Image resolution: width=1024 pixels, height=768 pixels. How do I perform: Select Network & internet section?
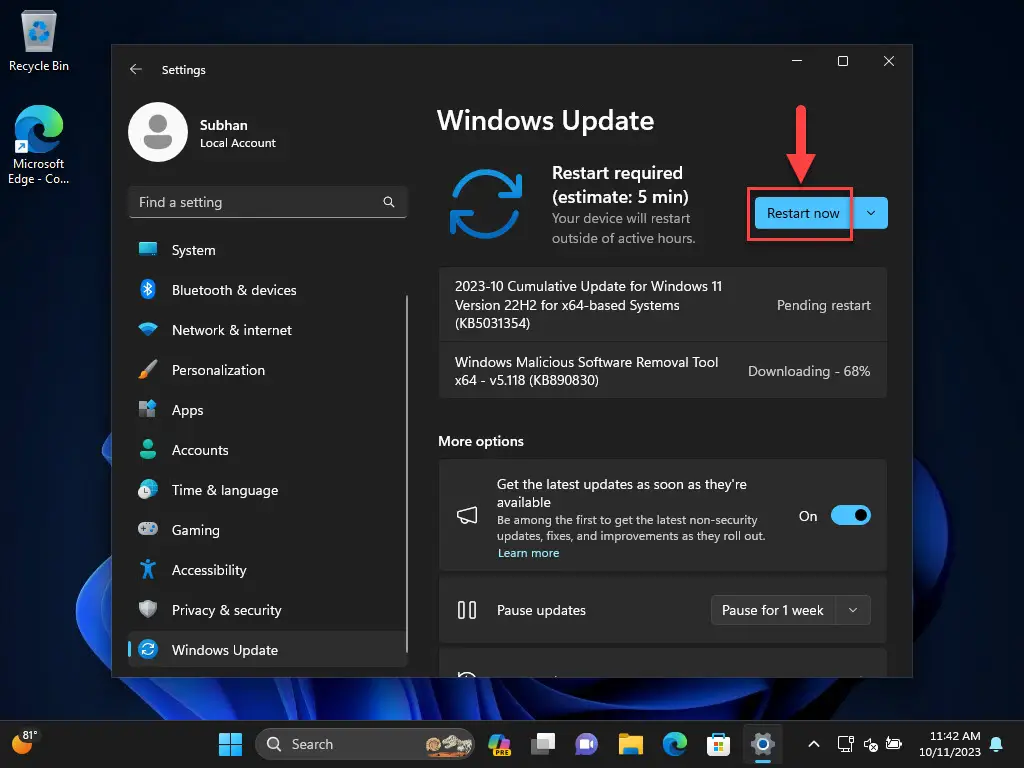[x=268, y=330]
